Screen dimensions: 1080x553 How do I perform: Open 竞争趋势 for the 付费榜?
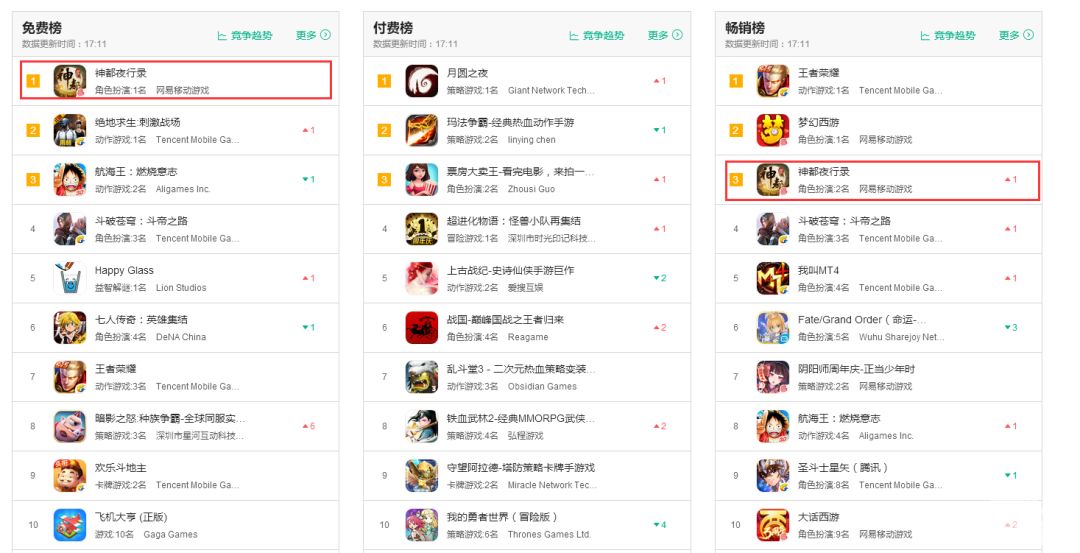tap(596, 35)
